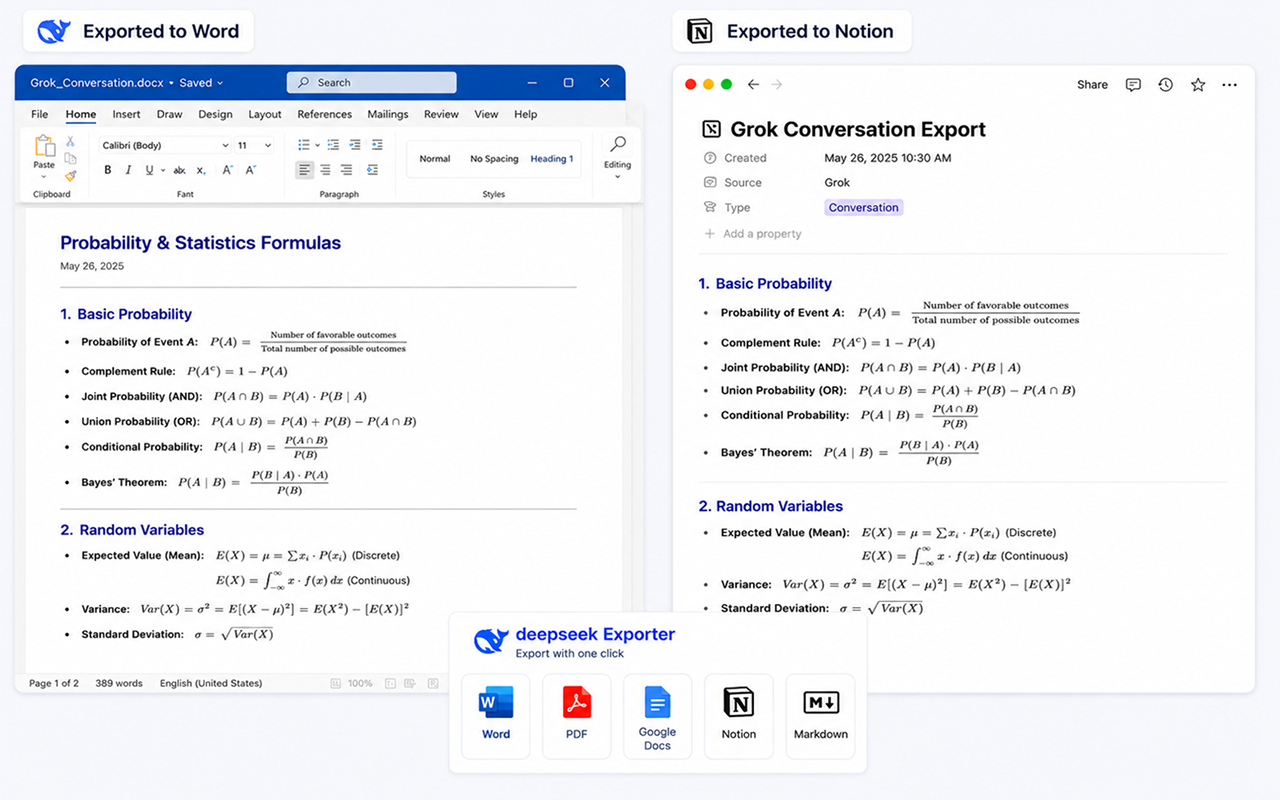Viewport: 1280px width, 800px height.
Task: Choose Markdown export in deepseek Exporter
Action: pyautogui.click(x=821, y=715)
